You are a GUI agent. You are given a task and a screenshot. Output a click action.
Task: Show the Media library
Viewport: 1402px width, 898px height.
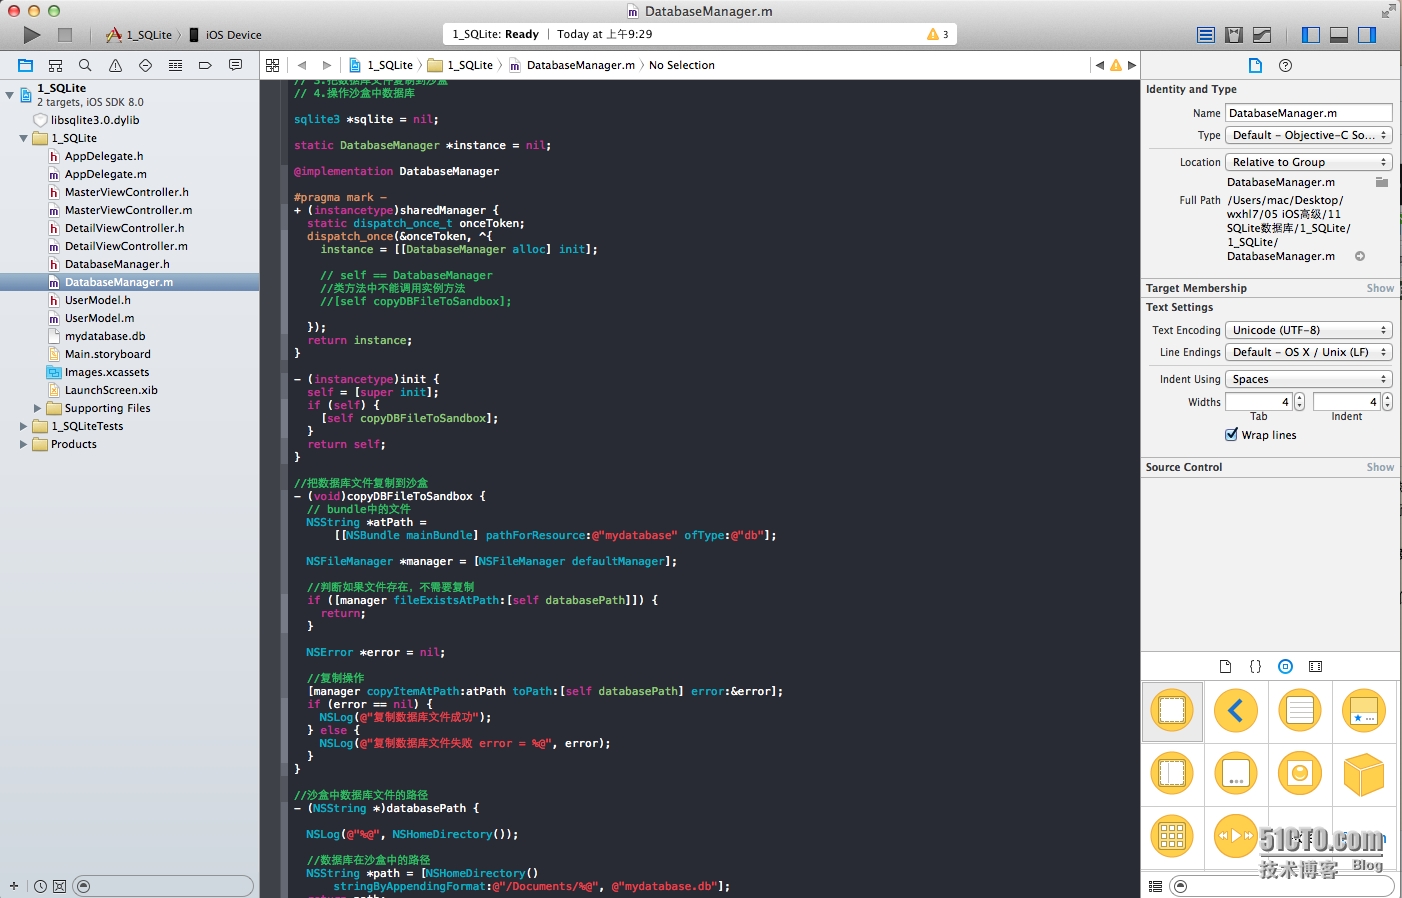[1315, 666]
